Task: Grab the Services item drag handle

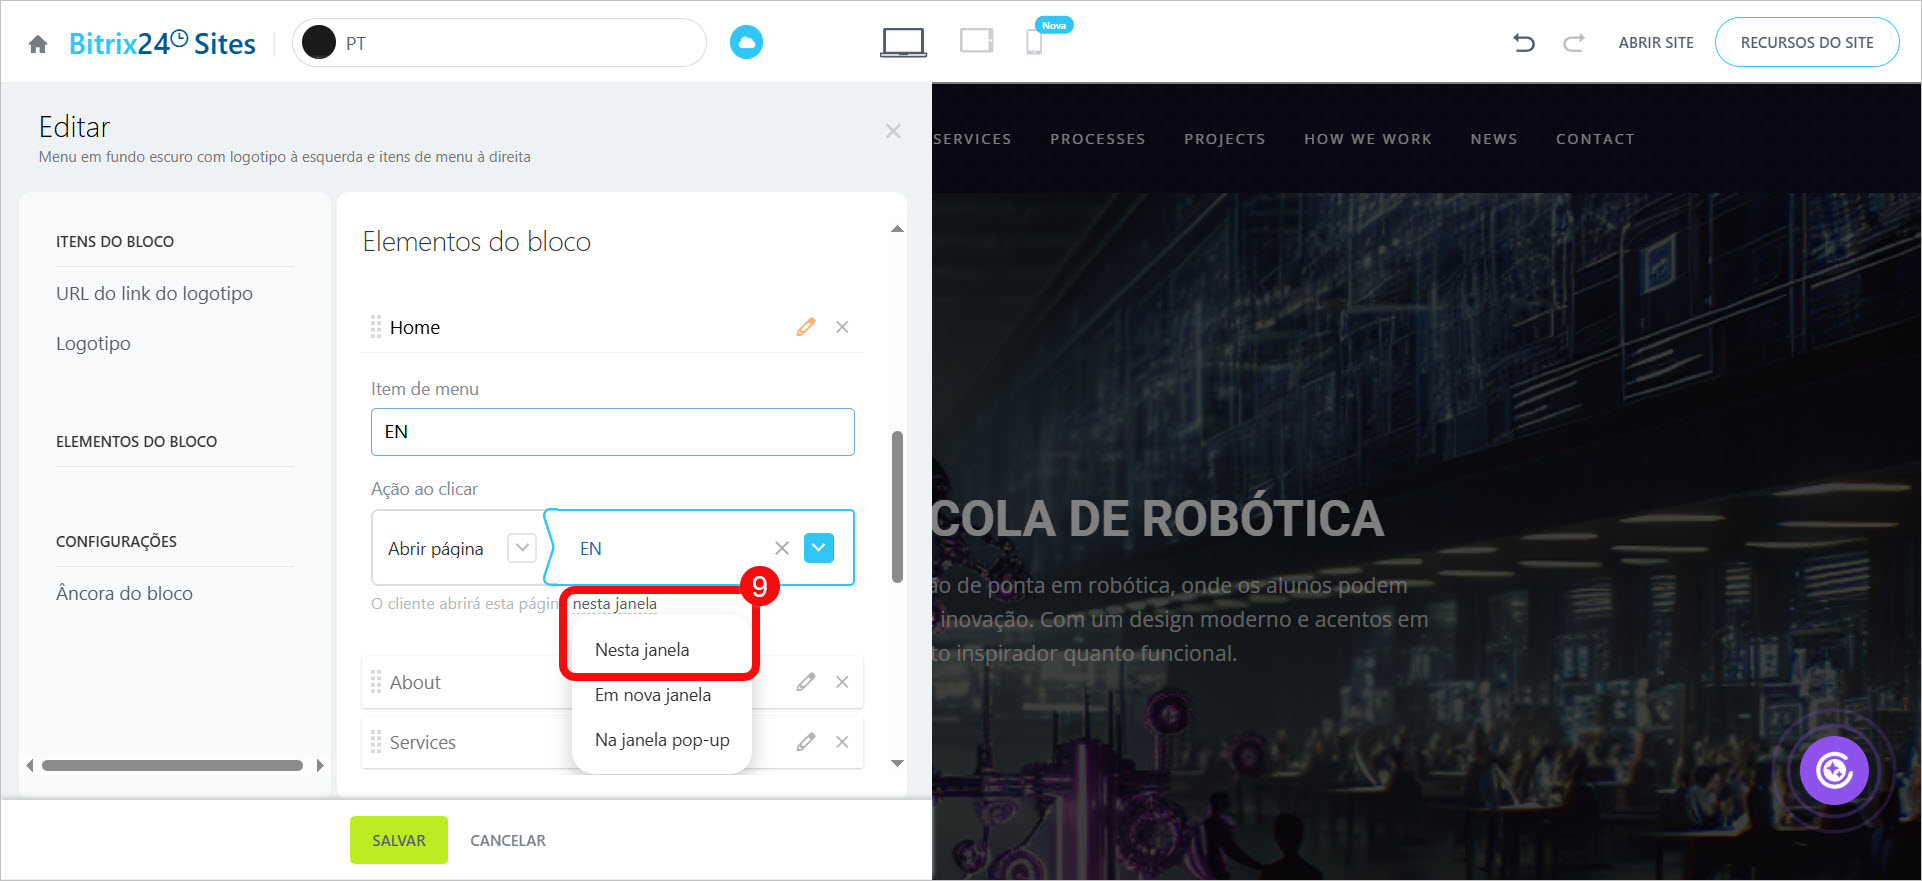Action: (x=376, y=742)
